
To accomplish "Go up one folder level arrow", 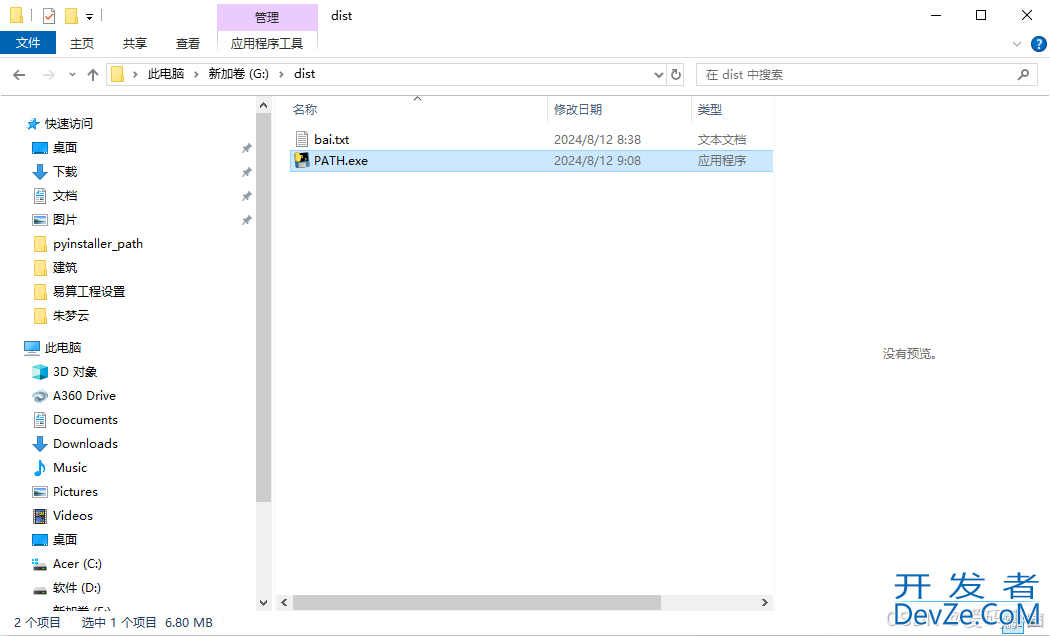I will tap(92, 74).
